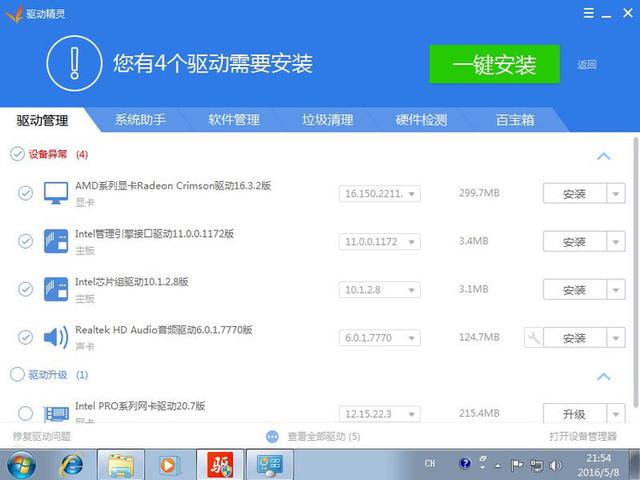The width and height of the screenshot is (640, 480).
Task: Click the Intel PRO network card icon
Action: [56, 413]
